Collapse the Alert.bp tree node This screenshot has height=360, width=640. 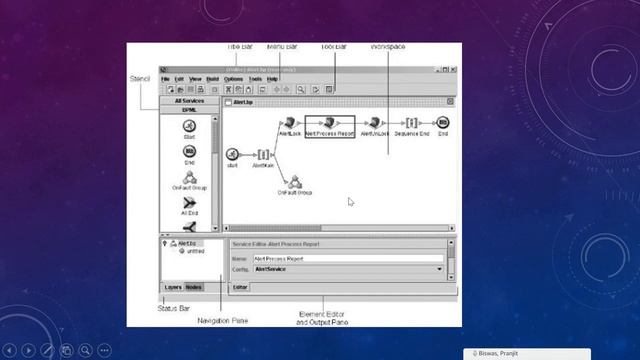[164, 243]
